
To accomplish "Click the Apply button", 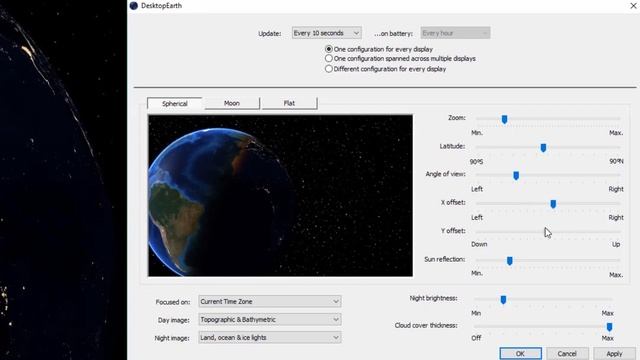I will tap(614, 353).
